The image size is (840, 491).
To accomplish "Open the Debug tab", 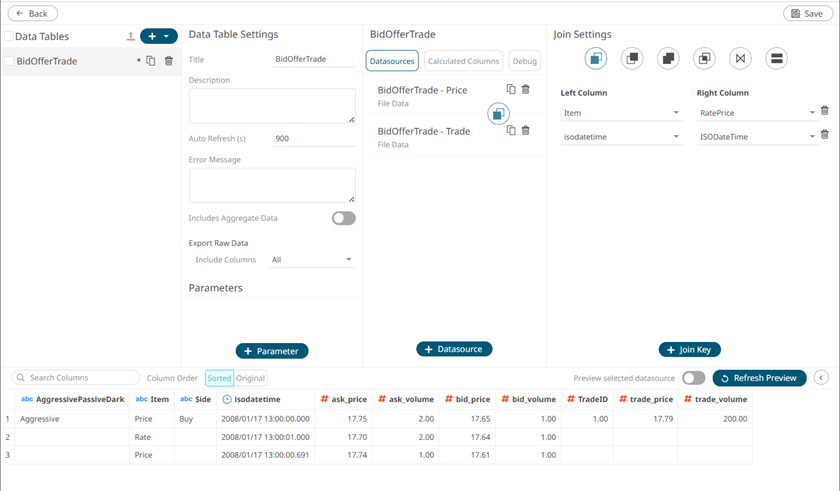I will (x=524, y=61).
